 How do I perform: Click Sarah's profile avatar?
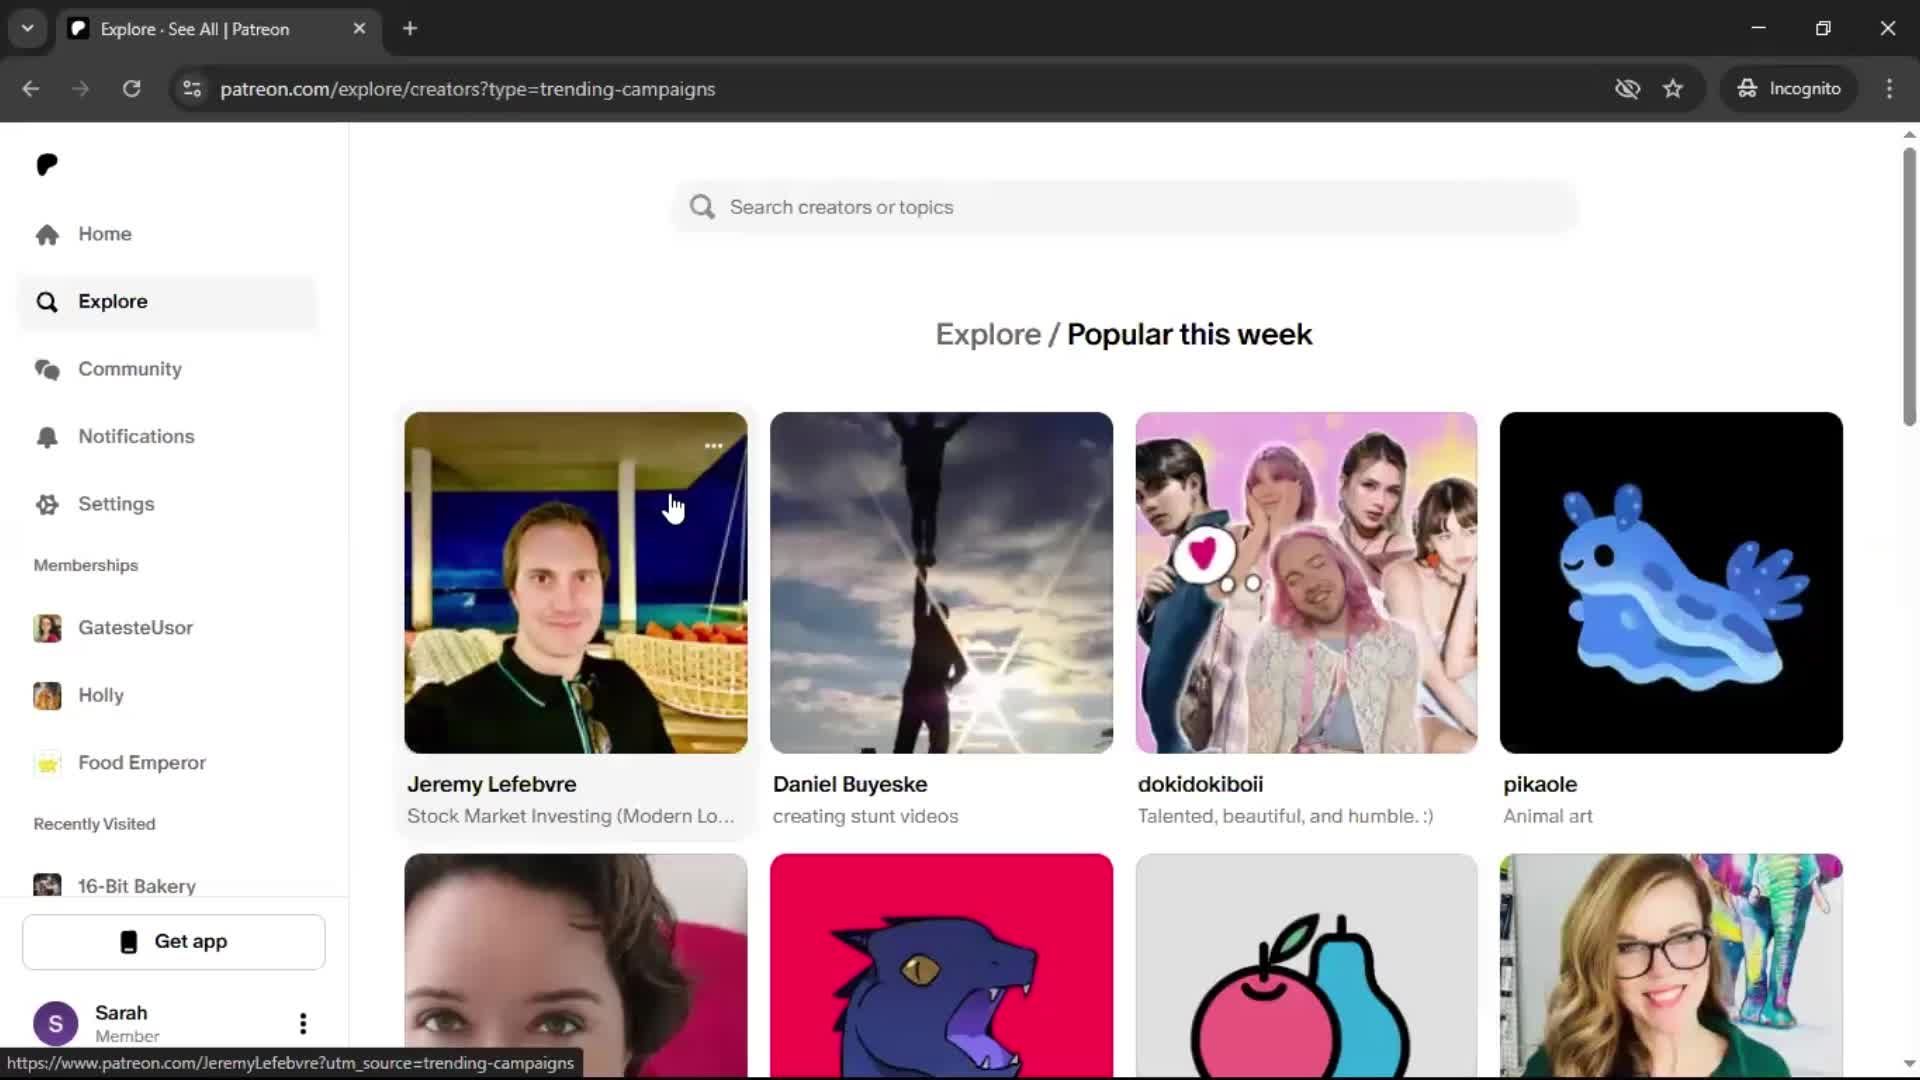pyautogui.click(x=56, y=1023)
